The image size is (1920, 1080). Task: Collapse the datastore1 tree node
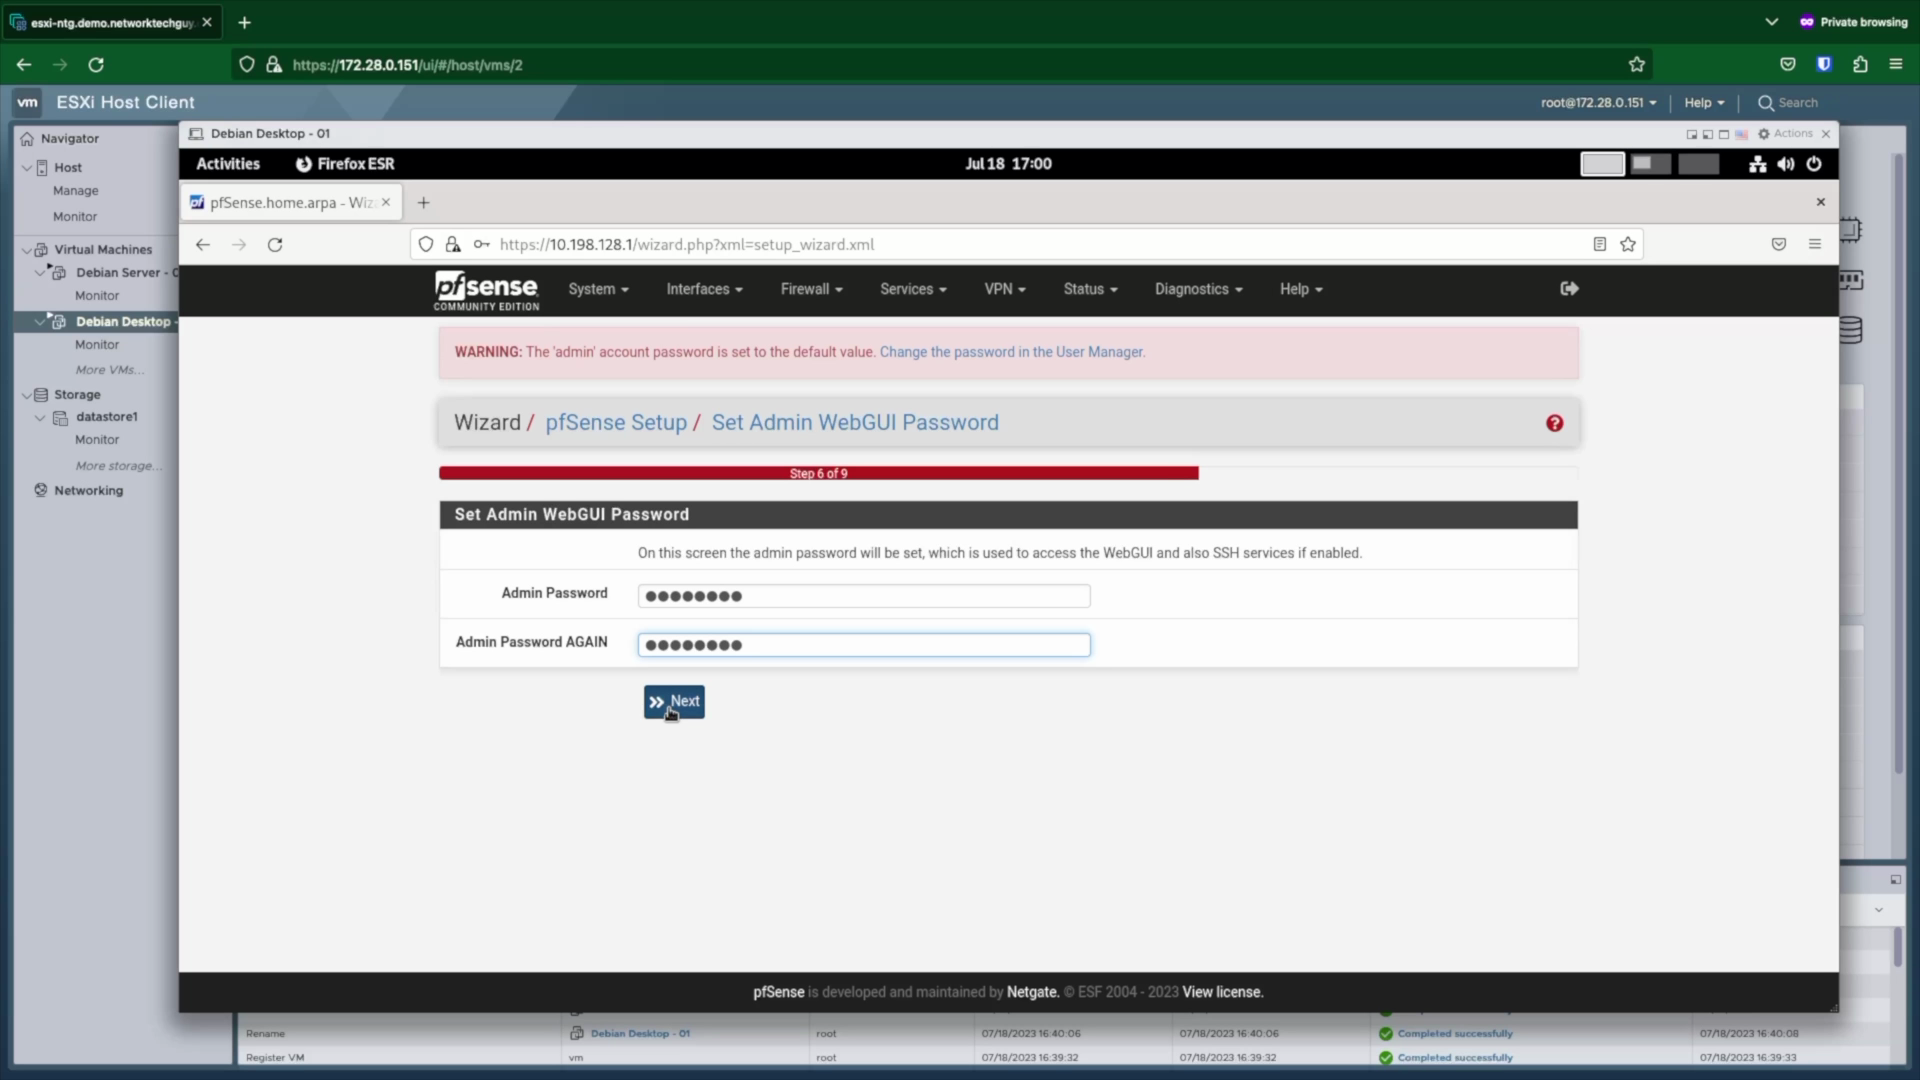40,417
